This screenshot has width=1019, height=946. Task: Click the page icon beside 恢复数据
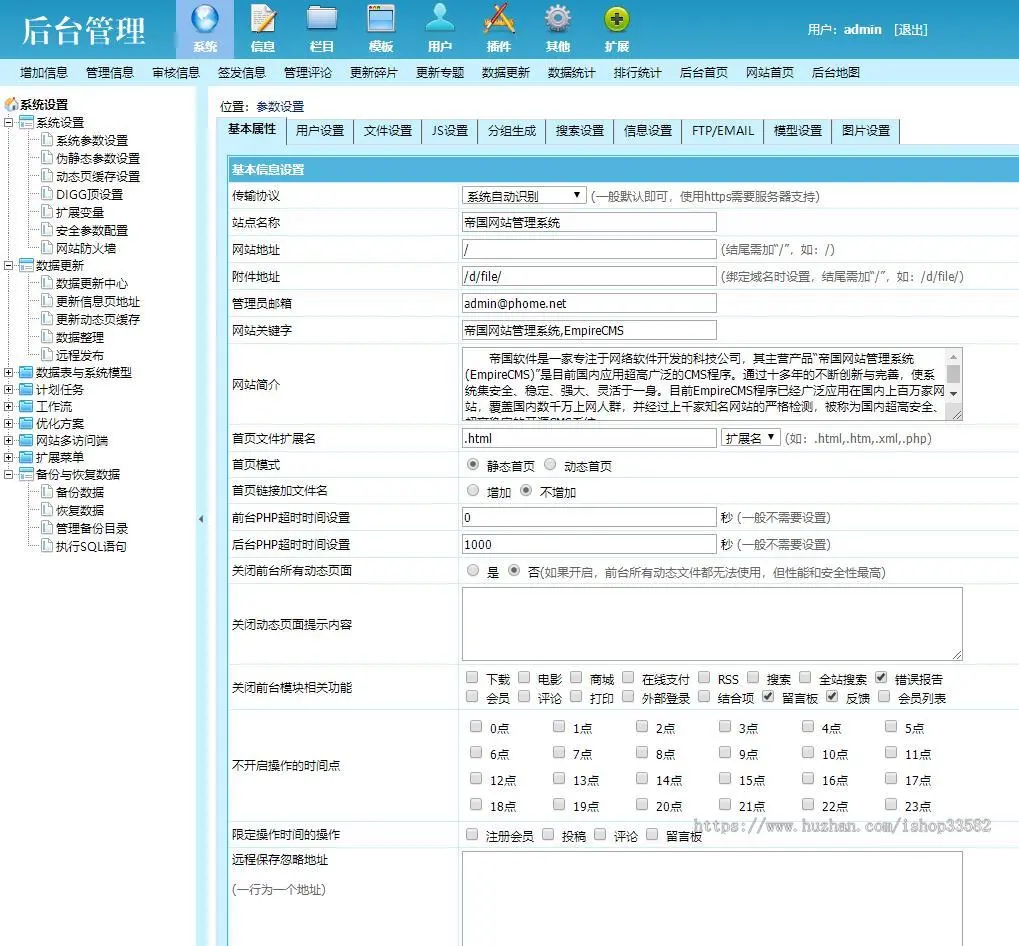46,509
